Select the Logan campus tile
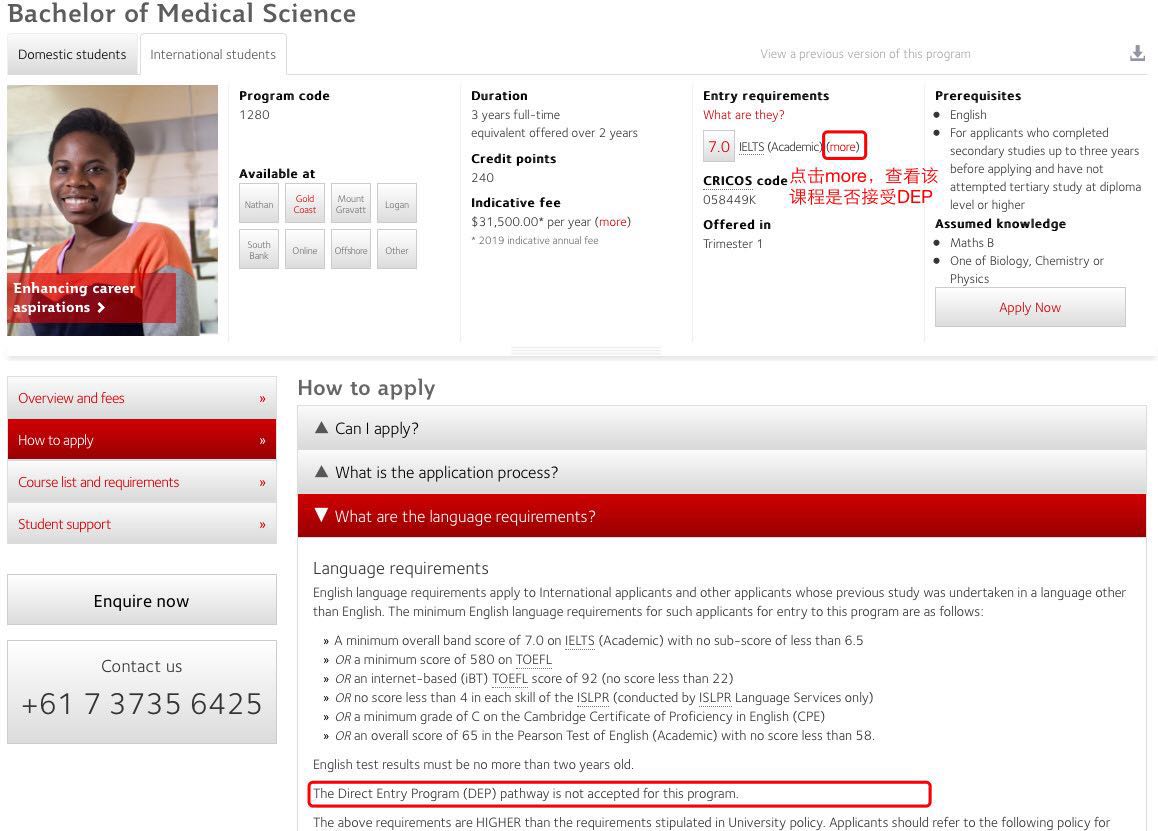The image size is (1158, 831). point(397,204)
